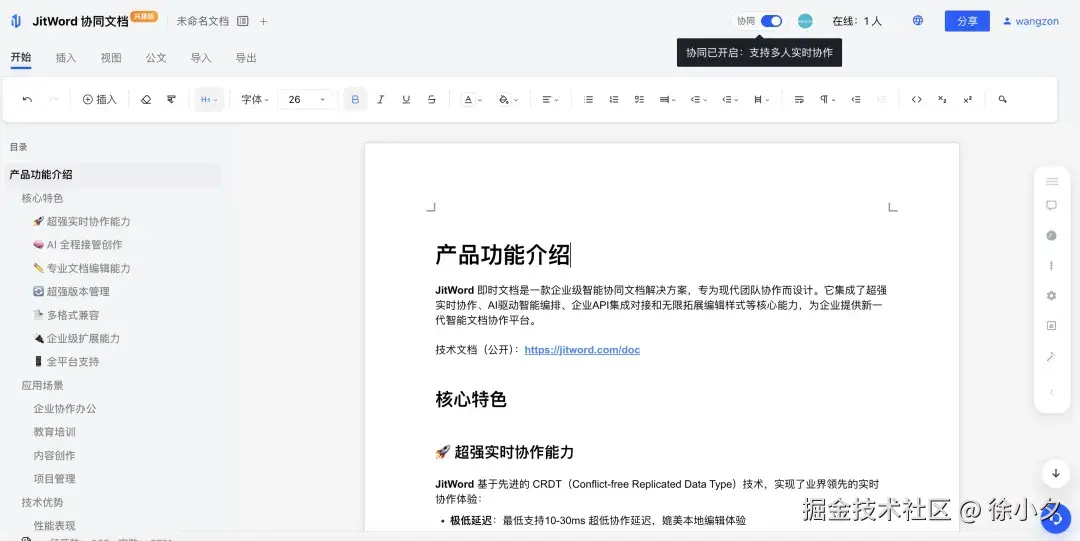Open the https://jitword.com/doc link
The width and height of the screenshot is (1080, 541).
point(582,349)
